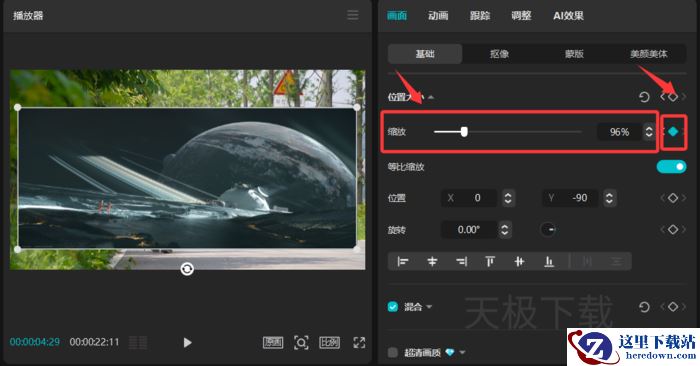This screenshot has height=366, width=700.
Task: Align clip to right edge
Action: coord(461,261)
